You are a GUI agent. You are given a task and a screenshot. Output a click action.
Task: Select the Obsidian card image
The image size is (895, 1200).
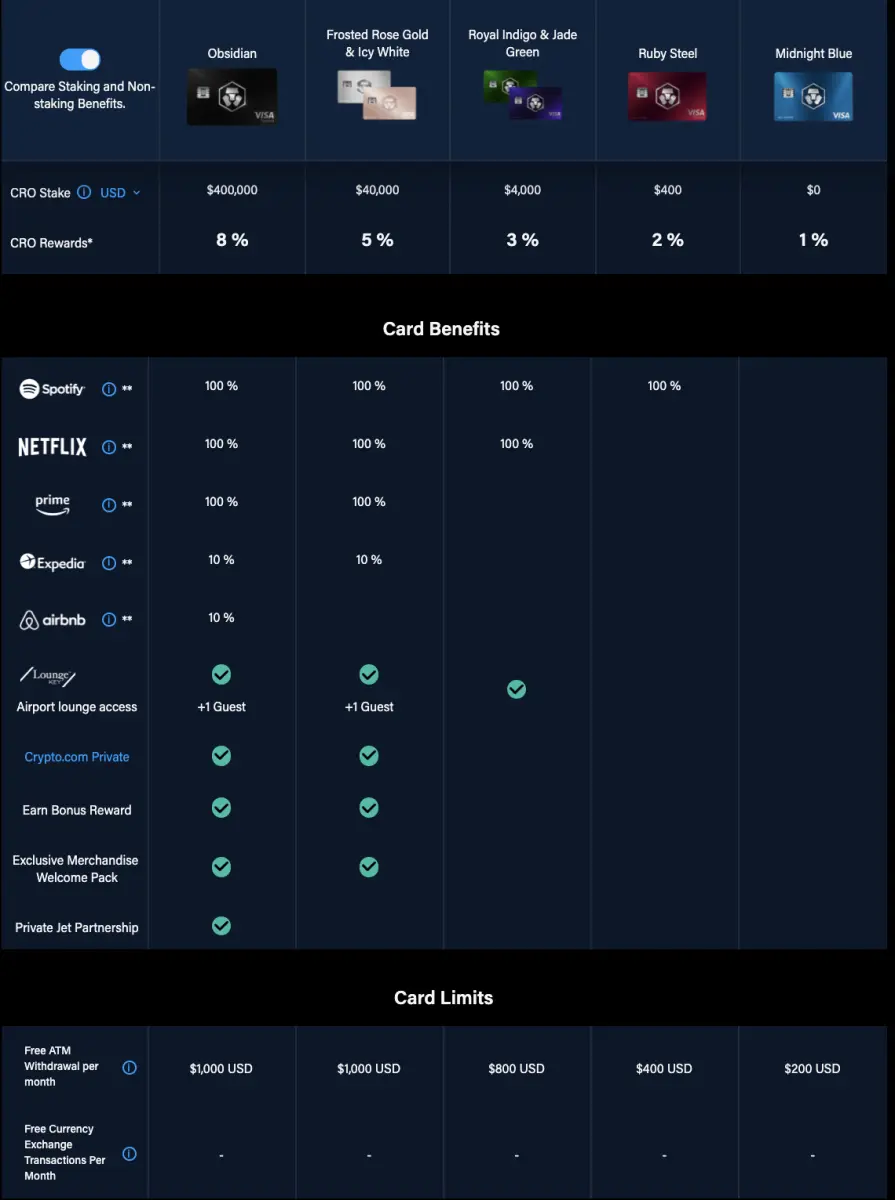[232, 97]
